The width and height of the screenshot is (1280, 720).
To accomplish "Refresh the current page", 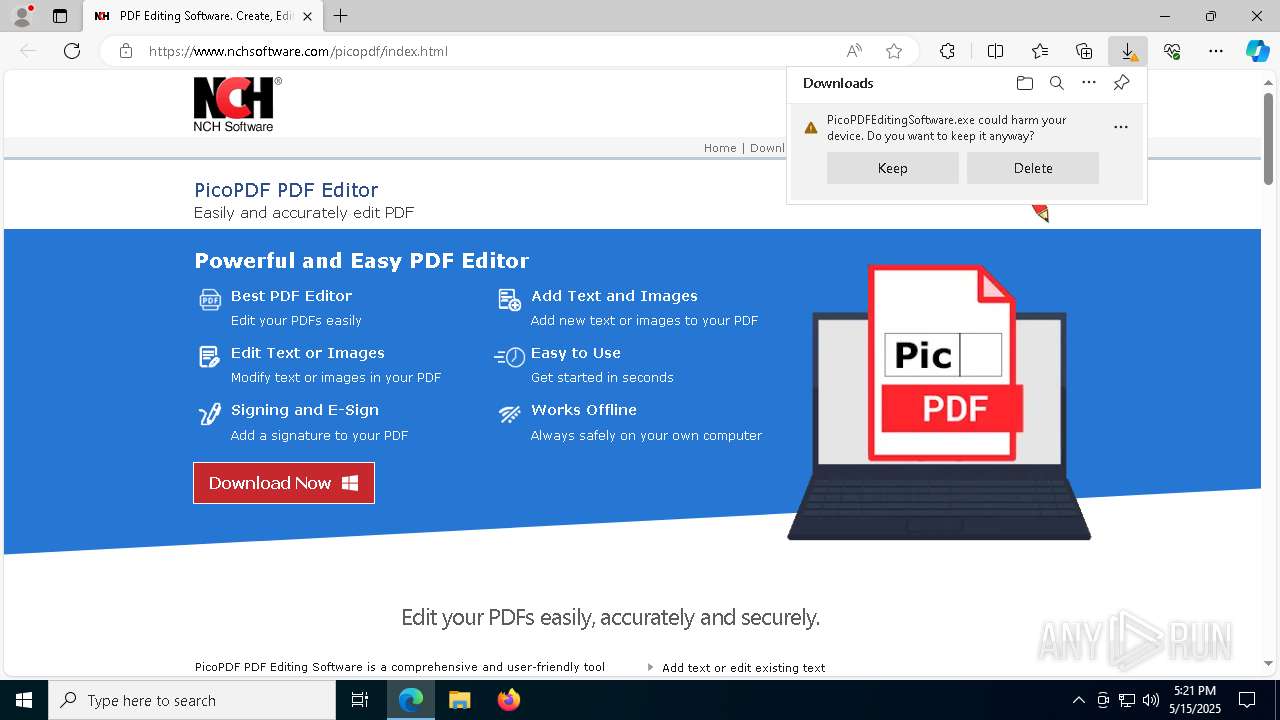I will click(x=72, y=51).
